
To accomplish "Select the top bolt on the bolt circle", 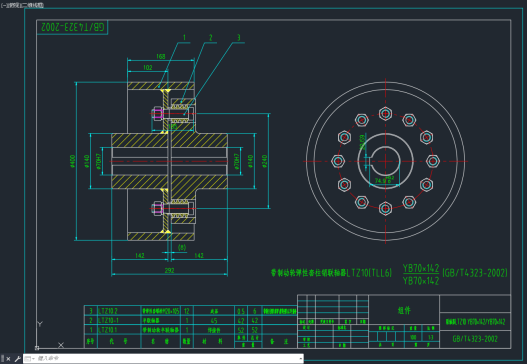I will (x=385, y=114).
